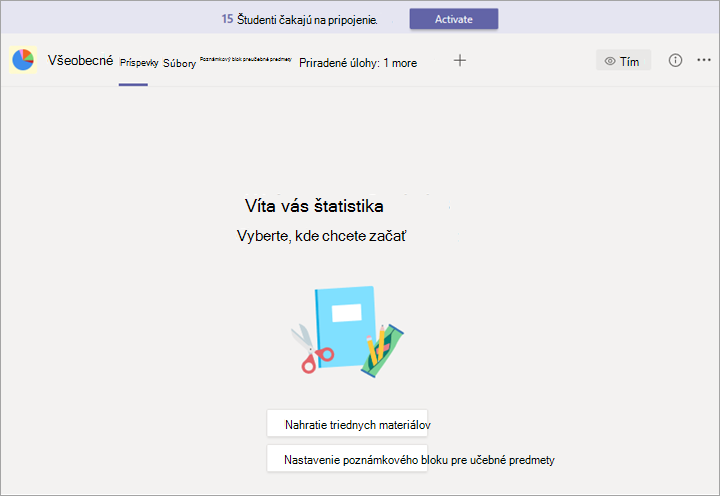Open the Poznámkový blok pre učebné predmety tab
Screen dimensions: 720x496
(246, 59)
